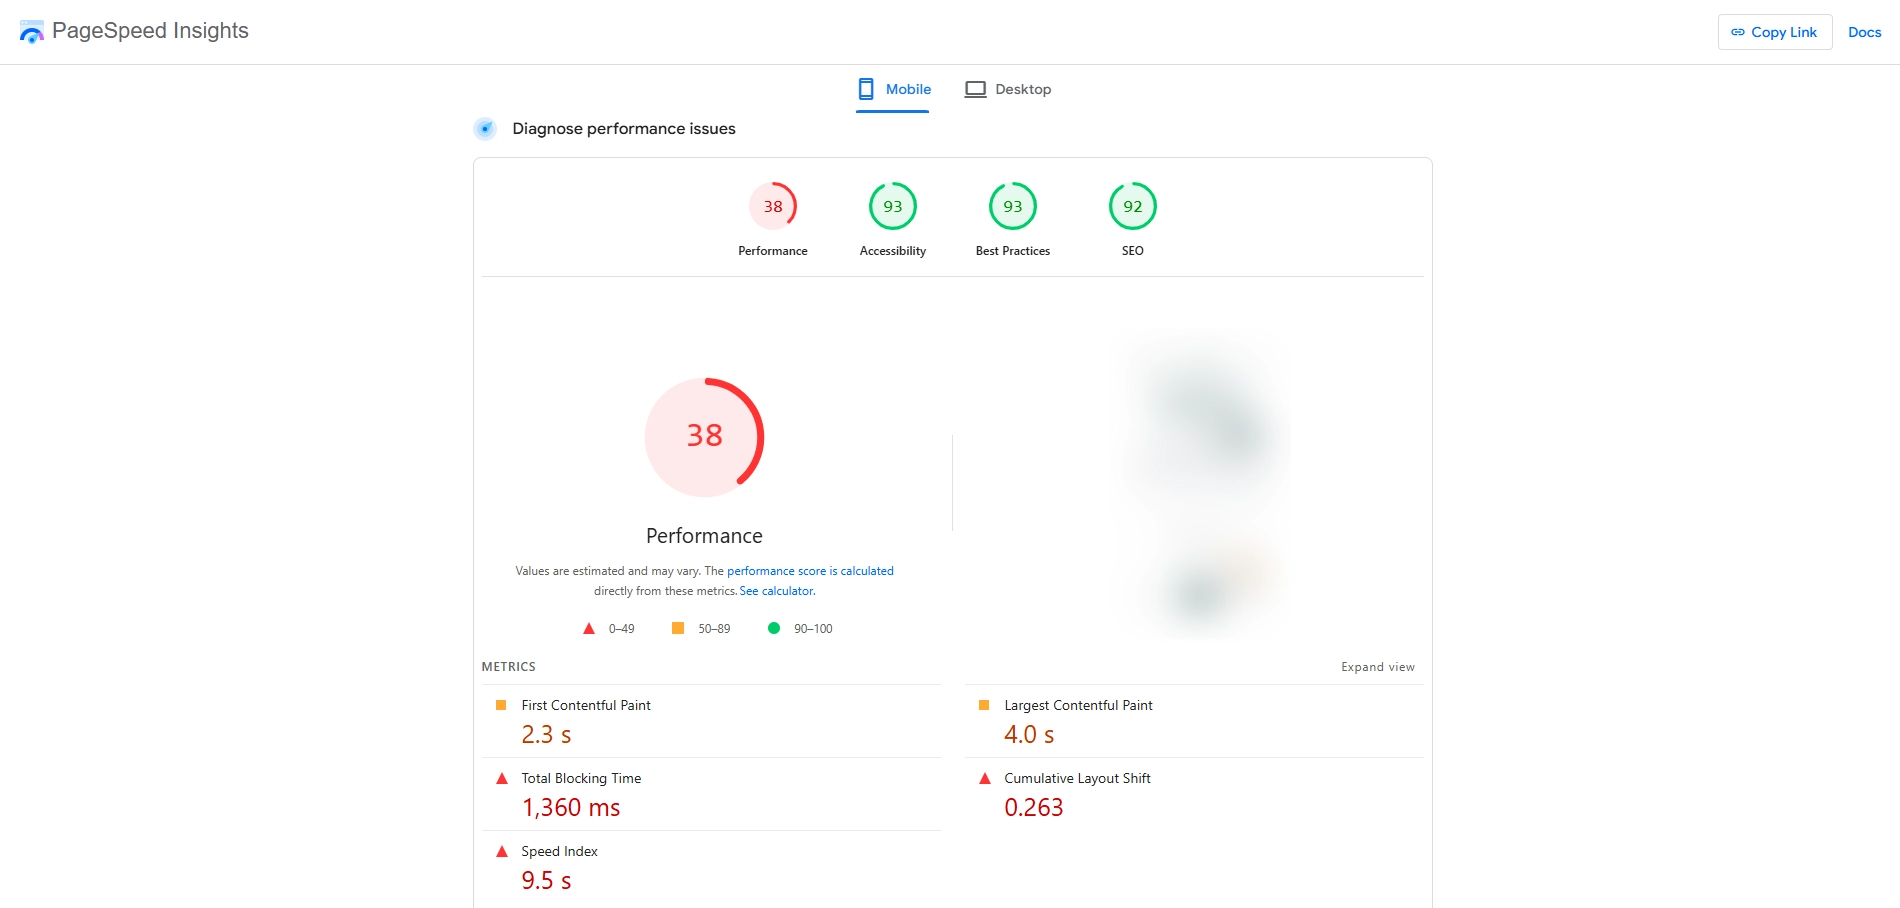
Task: Open the 'See calculator.' link
Action: tap(778, 591)
